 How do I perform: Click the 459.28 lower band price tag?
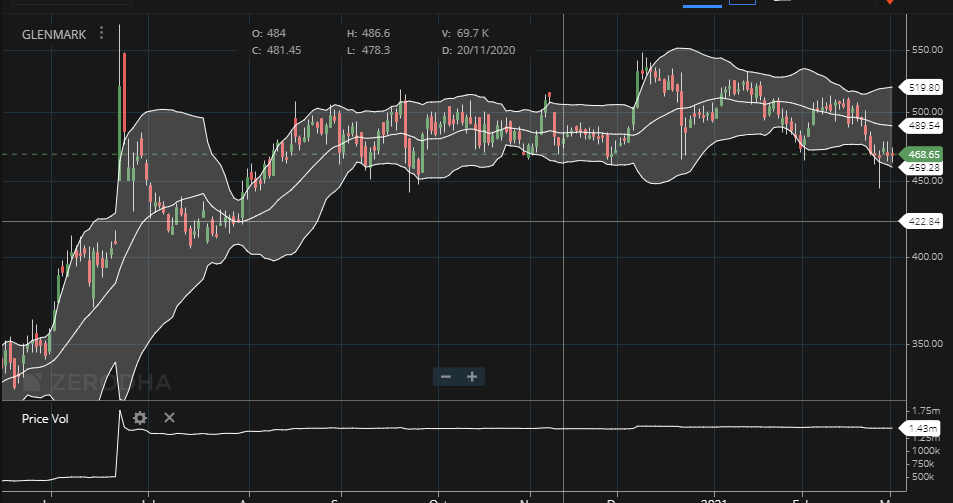click(x=920, y=167)
